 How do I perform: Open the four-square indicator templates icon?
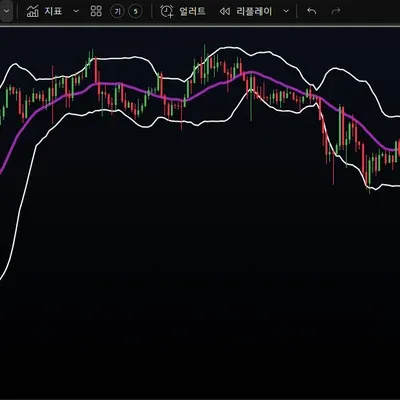tap(96, 11)
